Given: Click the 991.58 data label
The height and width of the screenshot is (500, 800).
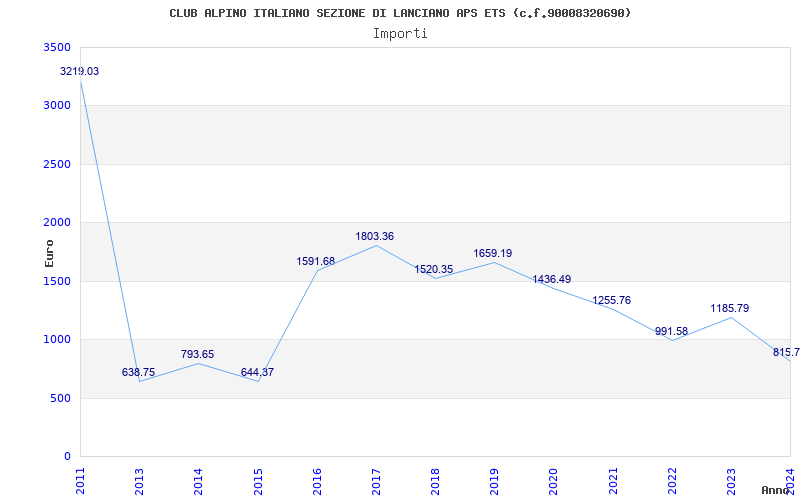Looking at the screenshot, I should [x=671, y=332].
